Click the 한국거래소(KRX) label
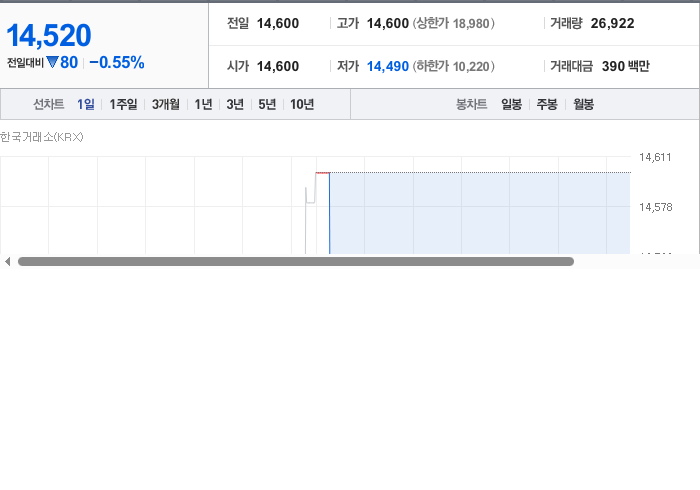700x490 pixels. click(x=42, y=137)
